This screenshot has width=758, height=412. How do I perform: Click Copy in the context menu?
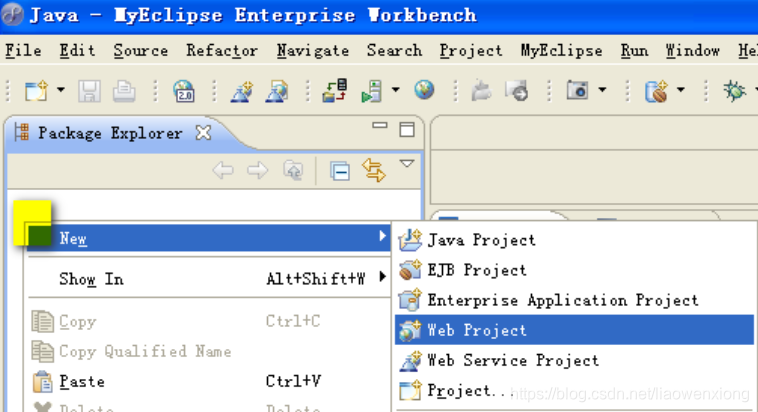point(209,322)
